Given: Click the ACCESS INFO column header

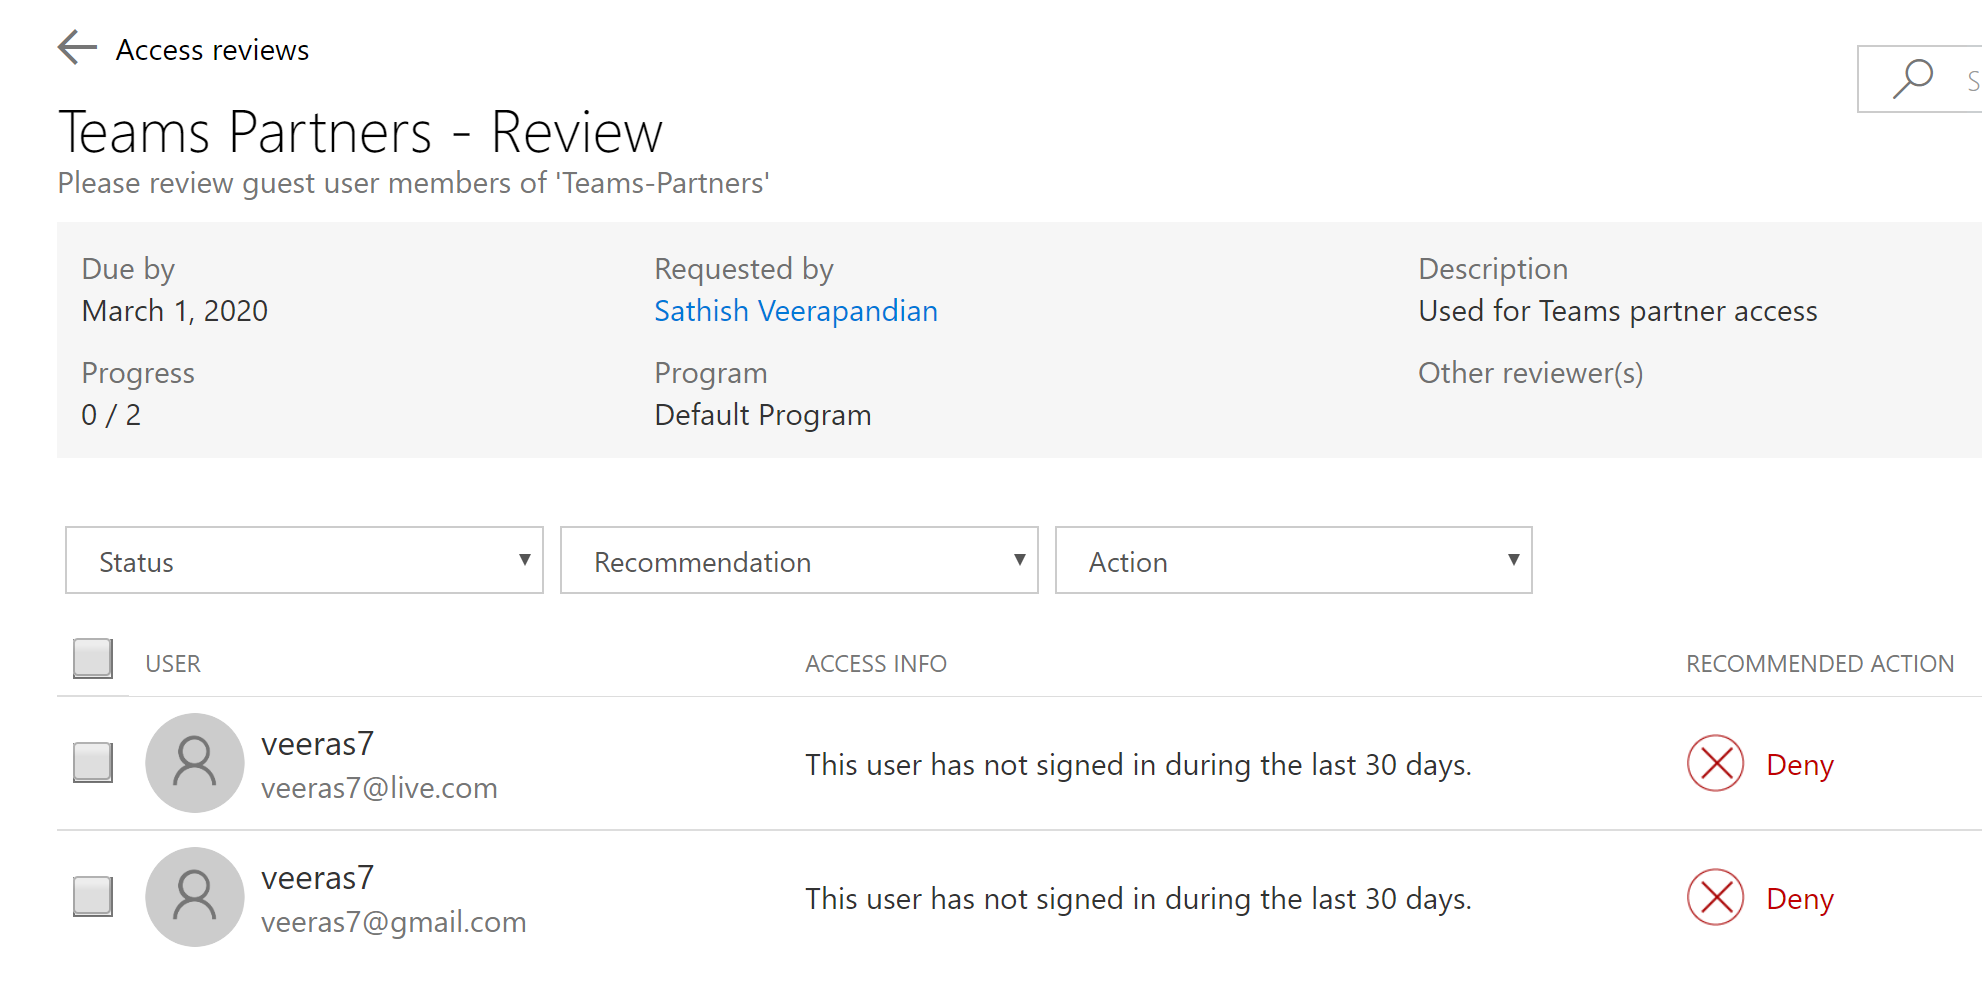Looking at the screenshot, I should click(876, 664).
